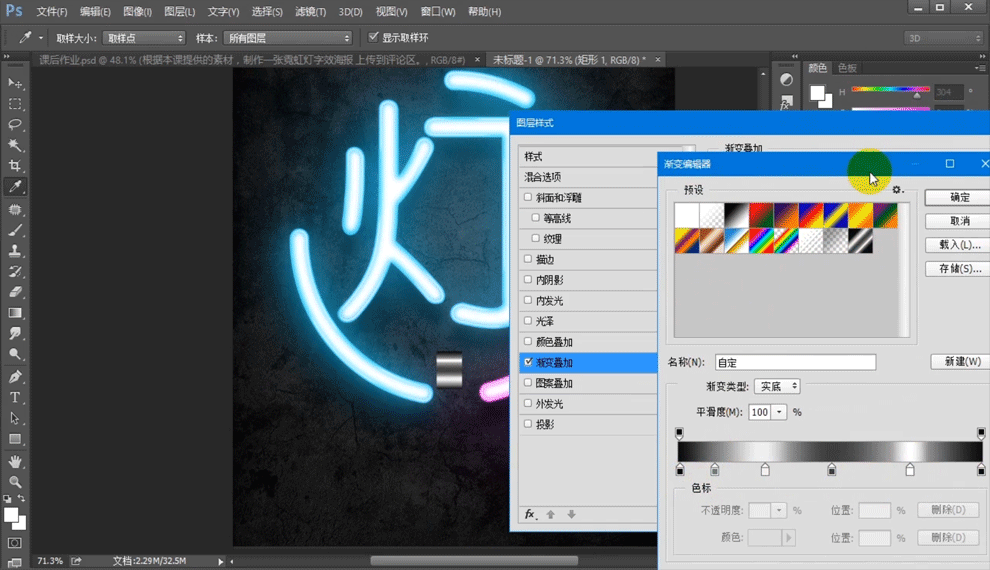Select the Hand tool

click(15, 461)
